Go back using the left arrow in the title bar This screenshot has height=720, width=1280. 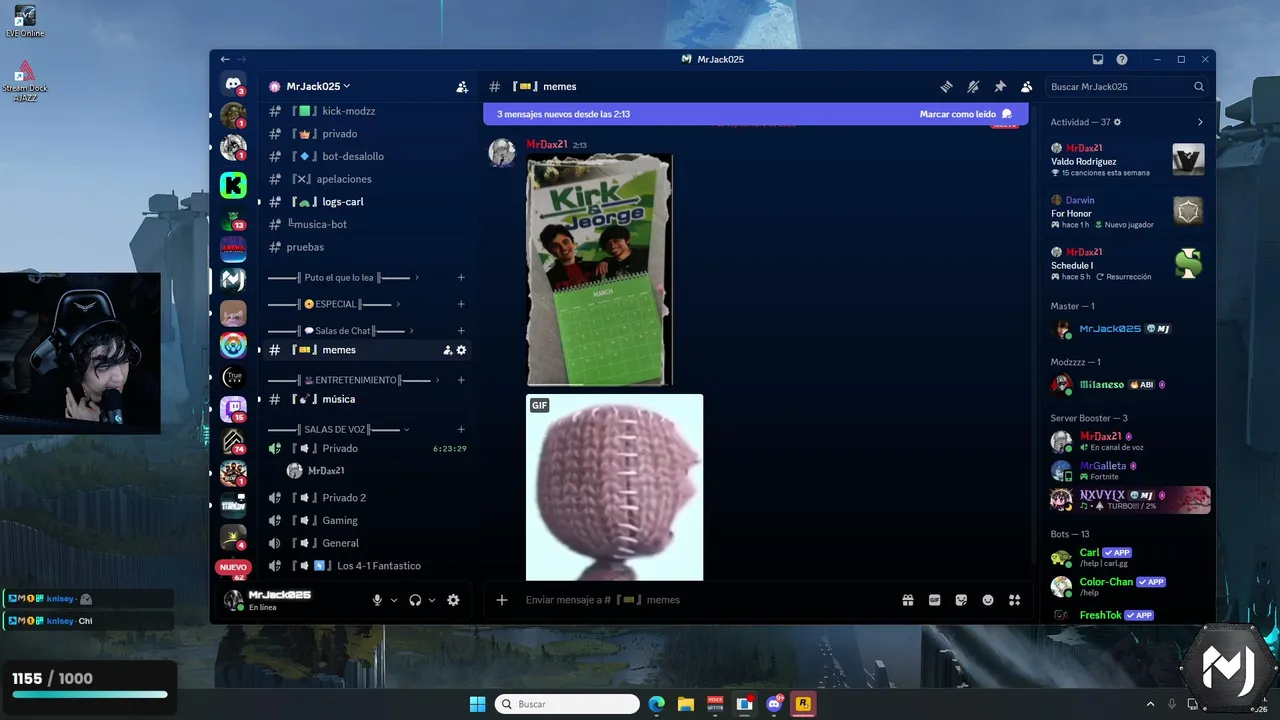[225, 59]
